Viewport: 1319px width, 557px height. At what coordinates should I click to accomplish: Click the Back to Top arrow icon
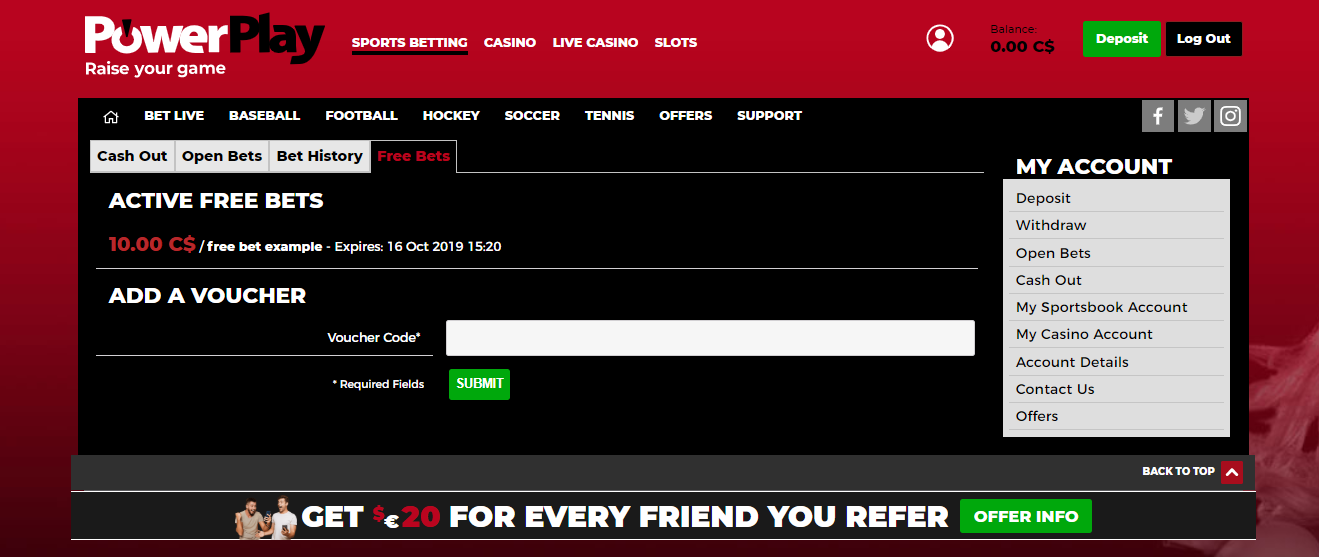pos(1232,472)
